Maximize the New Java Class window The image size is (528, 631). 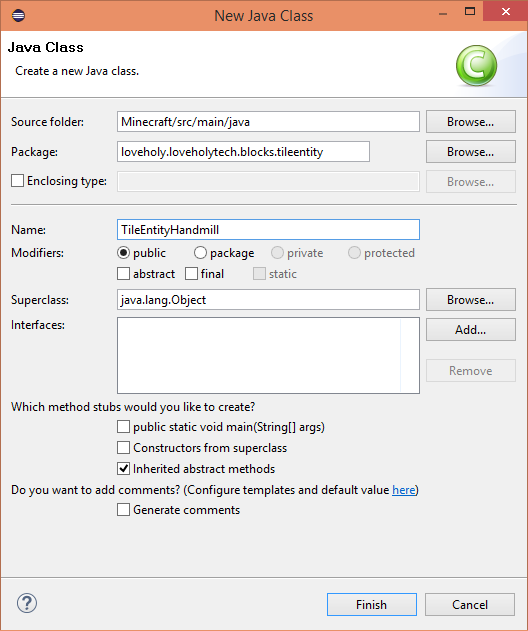coord(470,12)
